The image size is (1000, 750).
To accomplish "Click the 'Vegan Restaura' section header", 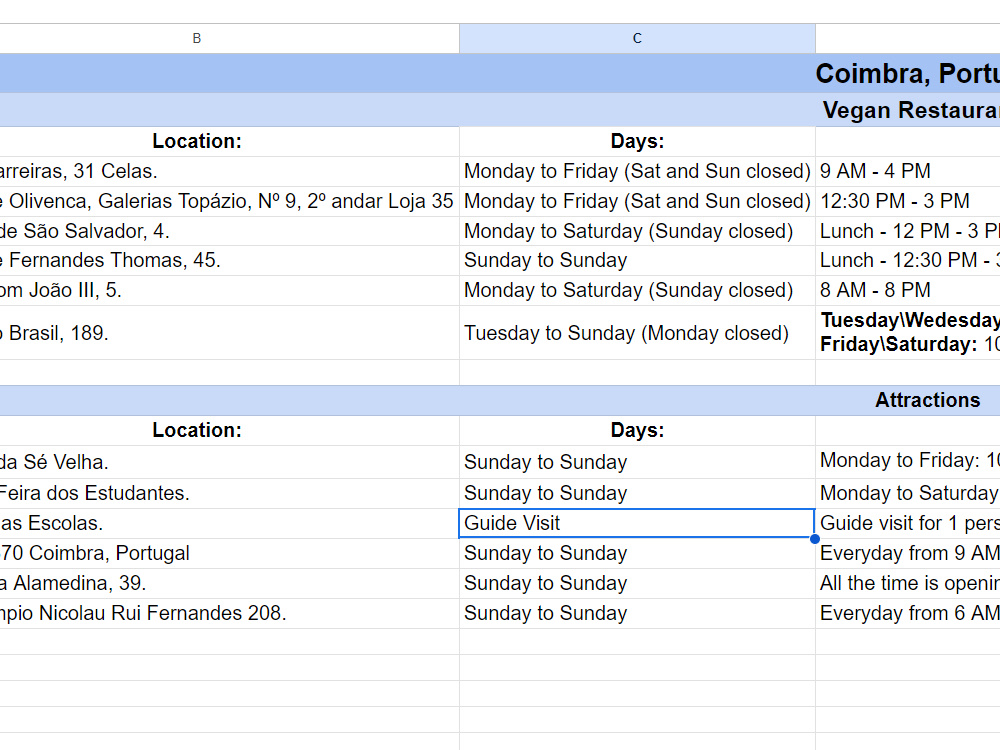I will (911, 110).
